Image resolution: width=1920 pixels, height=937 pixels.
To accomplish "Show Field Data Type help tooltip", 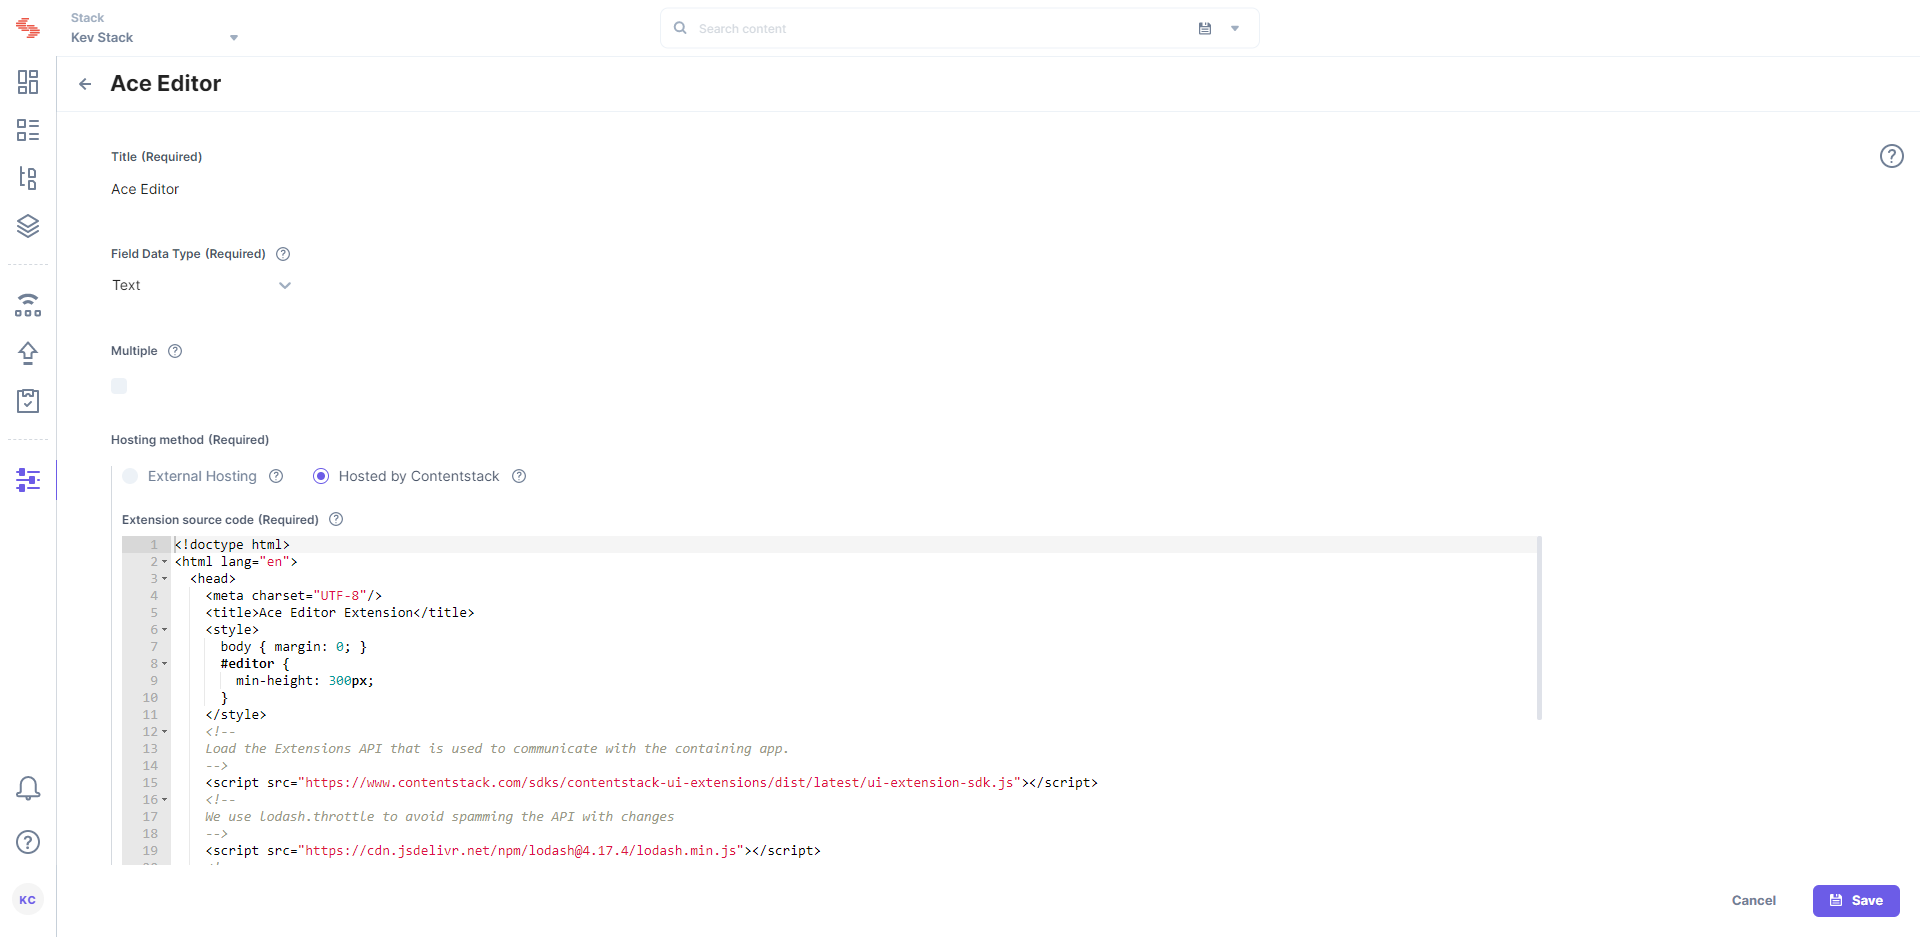I will 283,254.
